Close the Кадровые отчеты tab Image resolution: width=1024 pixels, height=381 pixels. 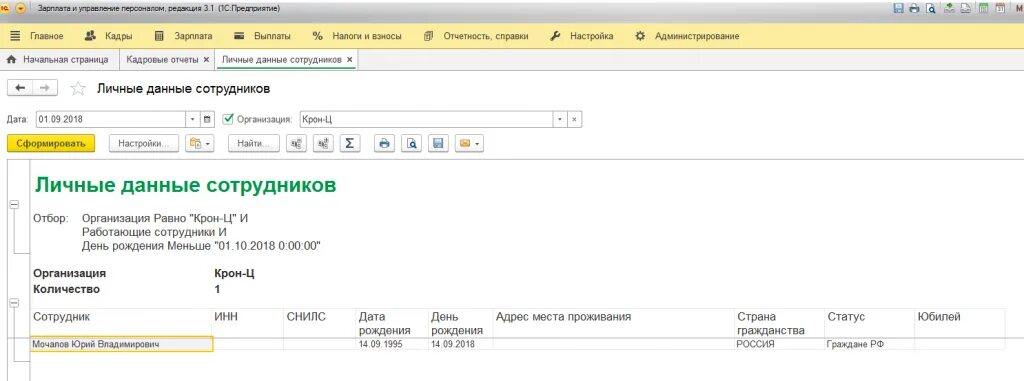(206, 59)
